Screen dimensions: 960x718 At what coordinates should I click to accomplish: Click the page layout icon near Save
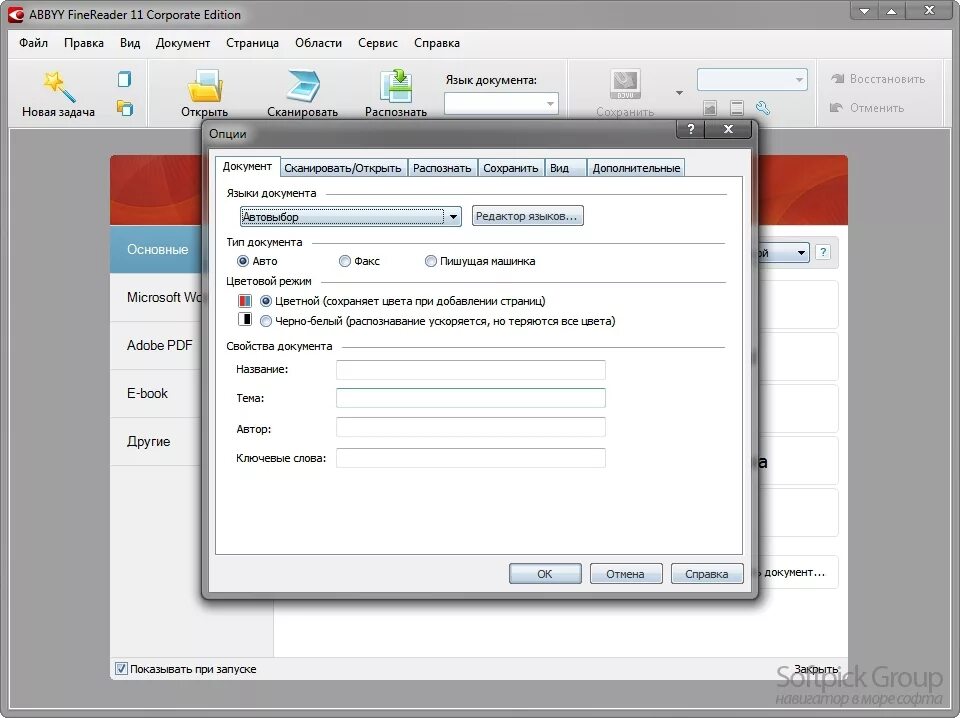tap(737, 108)
